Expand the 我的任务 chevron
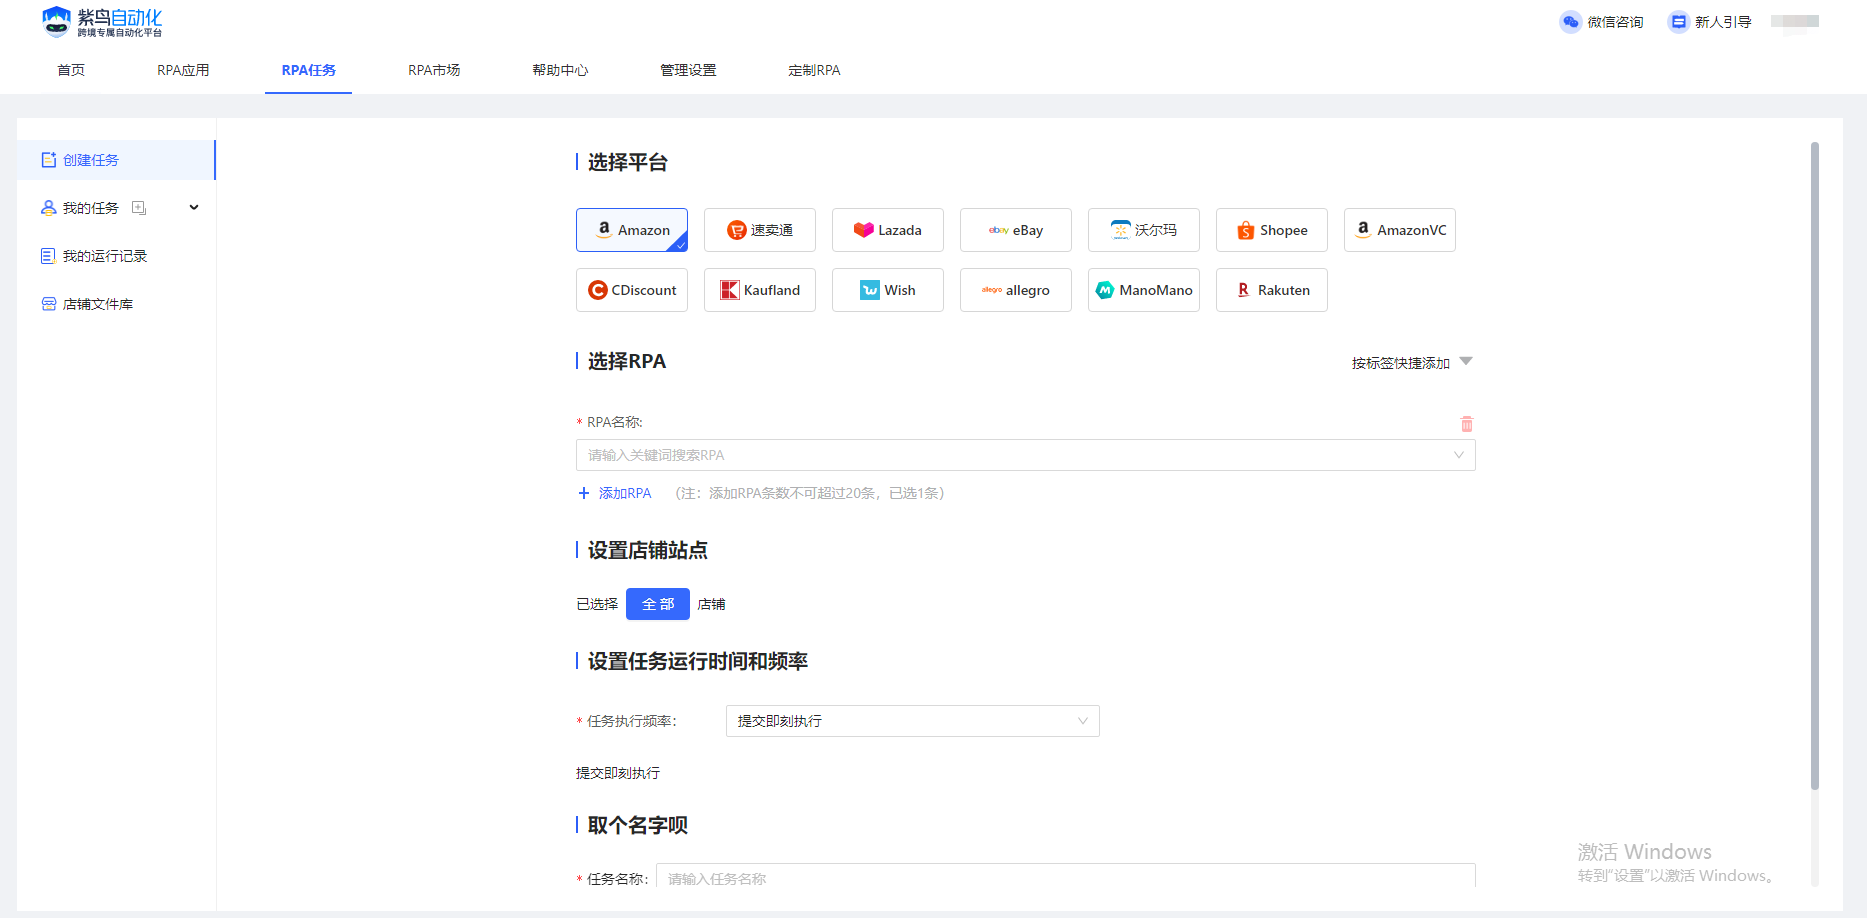Image resolution: width=1867 pixels, height=918 pixels. click(x=194, y=208)
